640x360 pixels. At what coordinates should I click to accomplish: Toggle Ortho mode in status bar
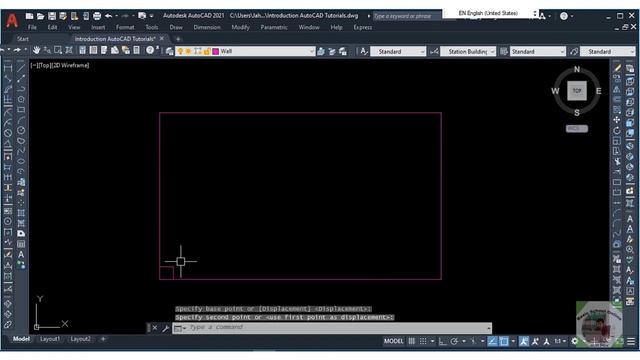tap(442, 341)
